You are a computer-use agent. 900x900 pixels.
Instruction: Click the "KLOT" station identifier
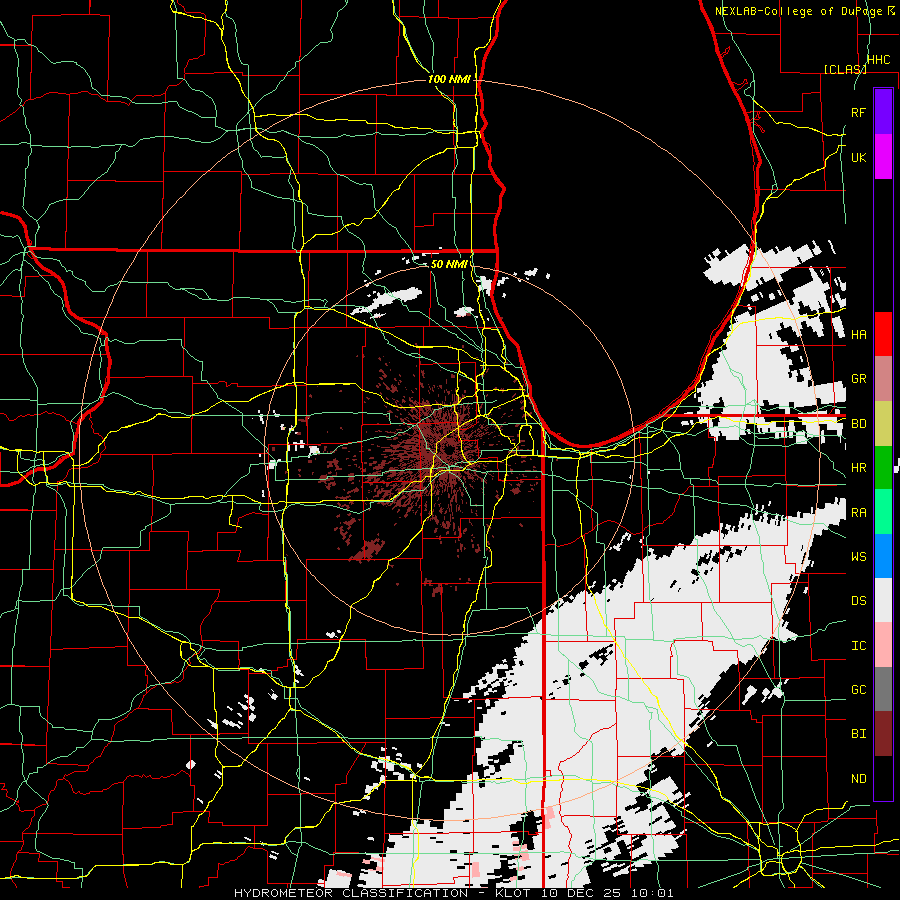[514, 893]
